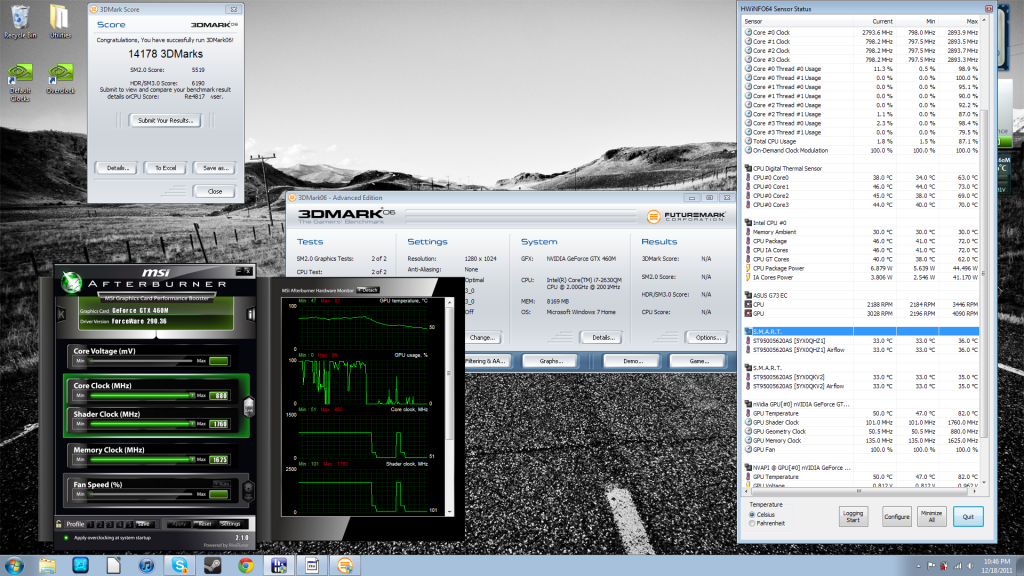Click the Fan Speed slider track
The image size is (1024, 576).
tap(141, 494)
